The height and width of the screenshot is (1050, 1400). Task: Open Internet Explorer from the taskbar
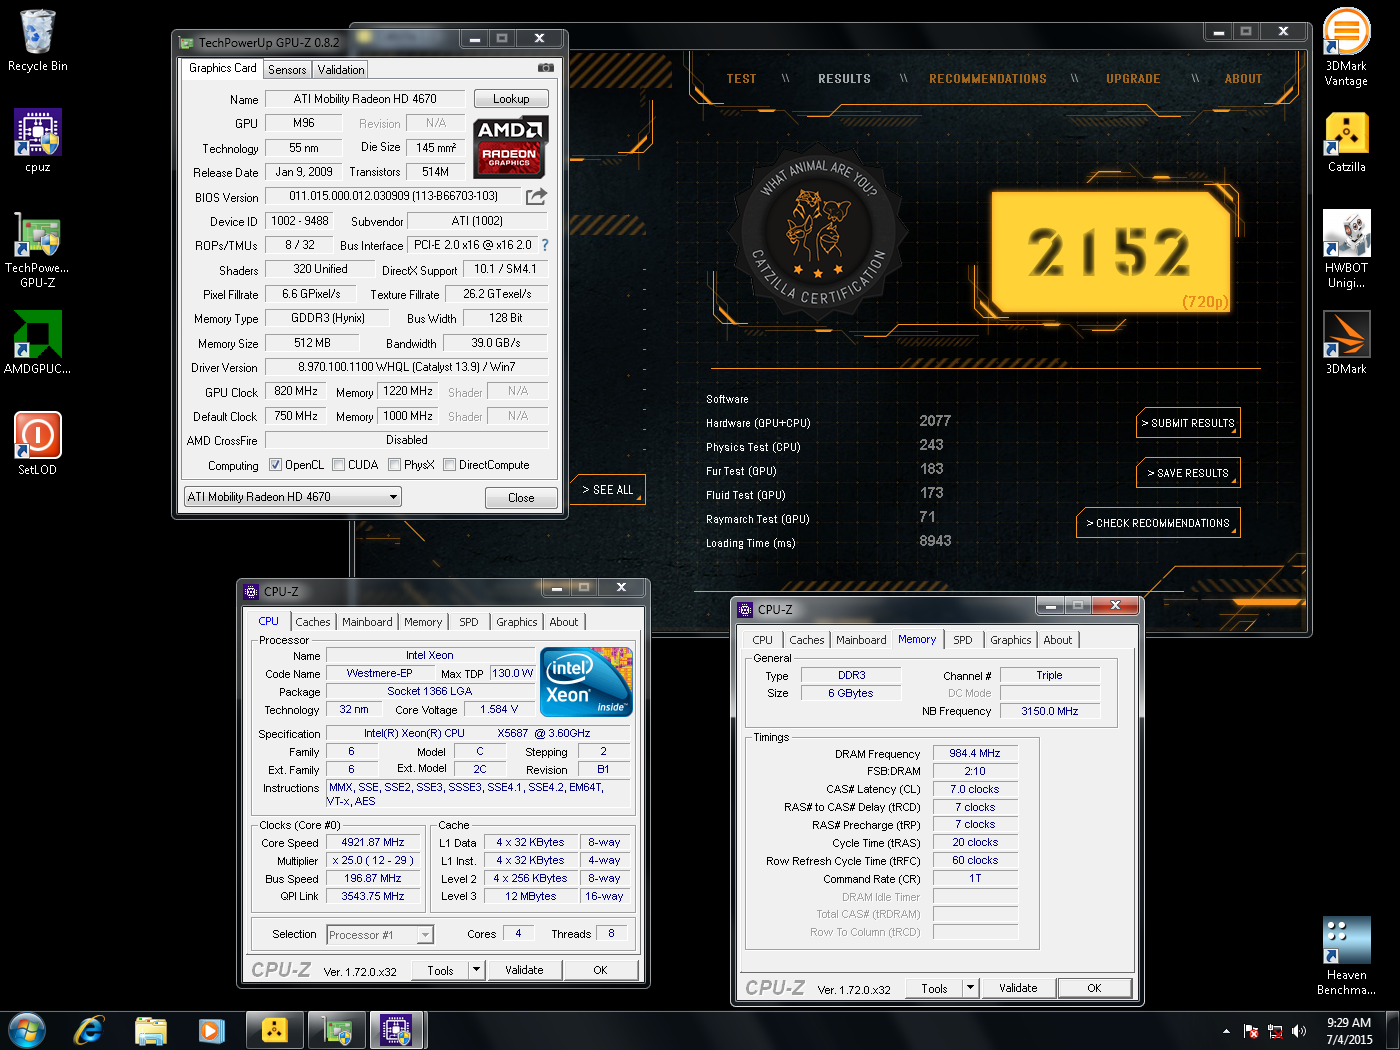click(89, 1030)
